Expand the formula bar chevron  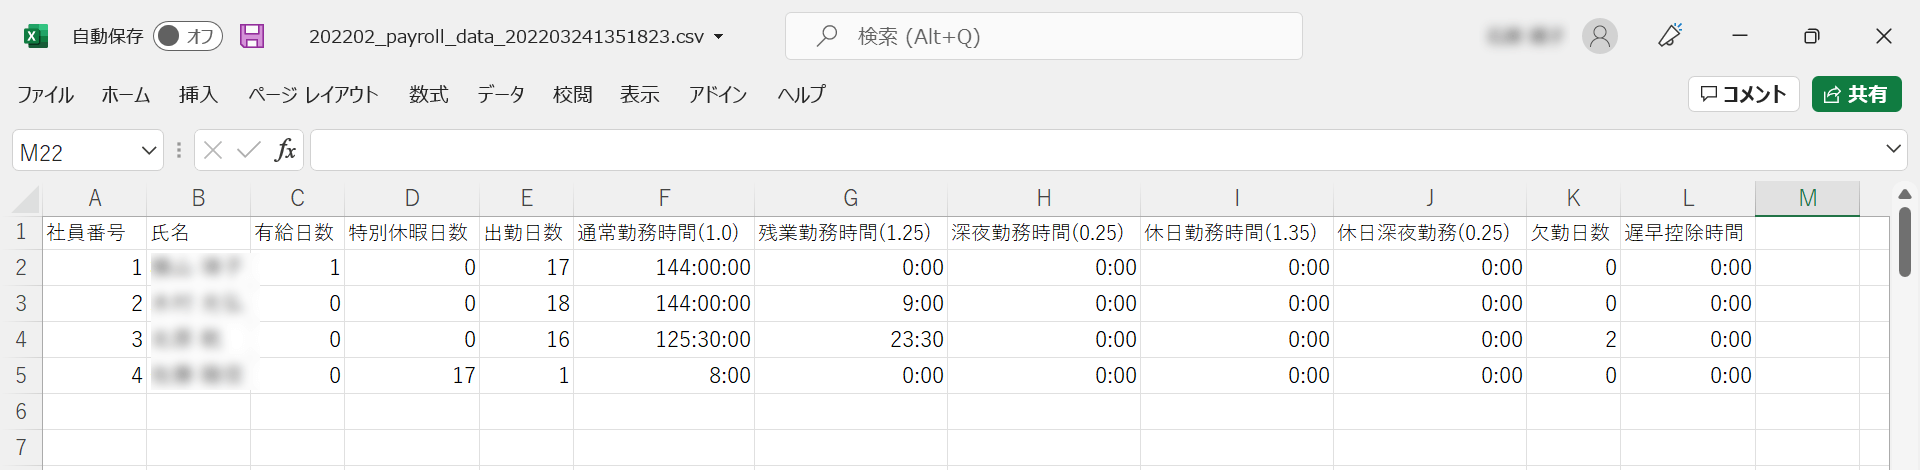[1893, 149]
